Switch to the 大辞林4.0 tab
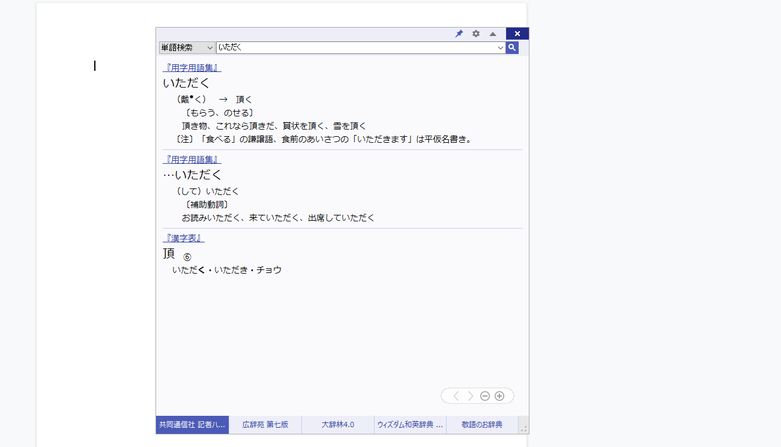Viewport: 781px width, 447px height. (x=338, y=425)
